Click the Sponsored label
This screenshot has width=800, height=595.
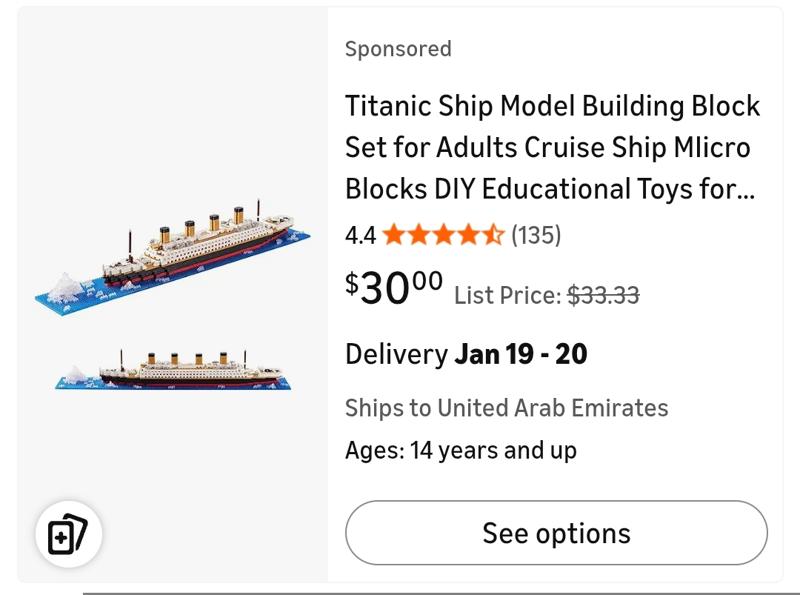pyautogui.click(x=398, y=49)
